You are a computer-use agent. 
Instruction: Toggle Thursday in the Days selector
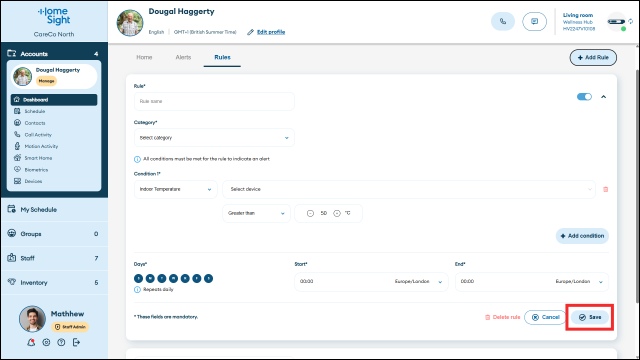185,278
